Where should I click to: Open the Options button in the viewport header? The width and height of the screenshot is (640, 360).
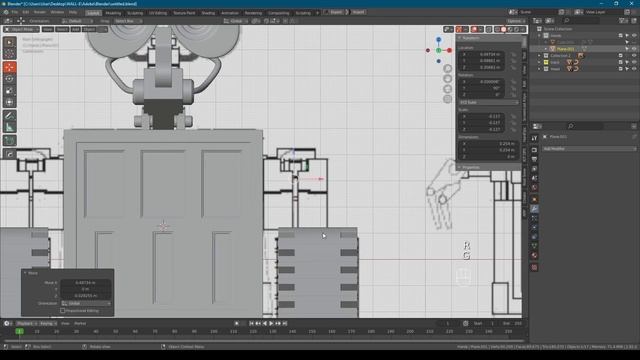516,21
